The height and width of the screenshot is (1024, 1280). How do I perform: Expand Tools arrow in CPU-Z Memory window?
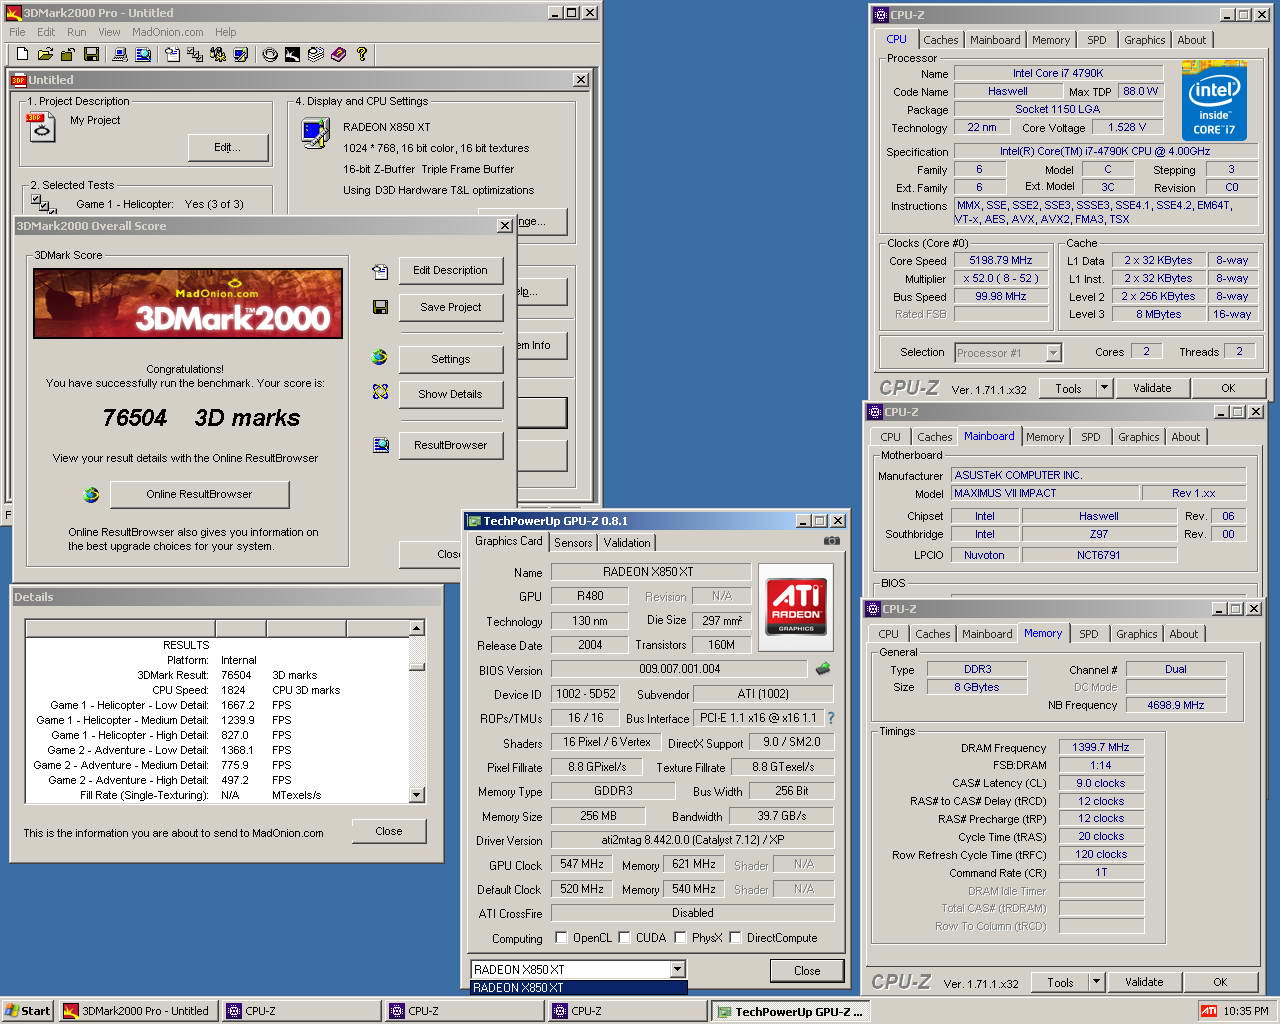[1096, 982]
